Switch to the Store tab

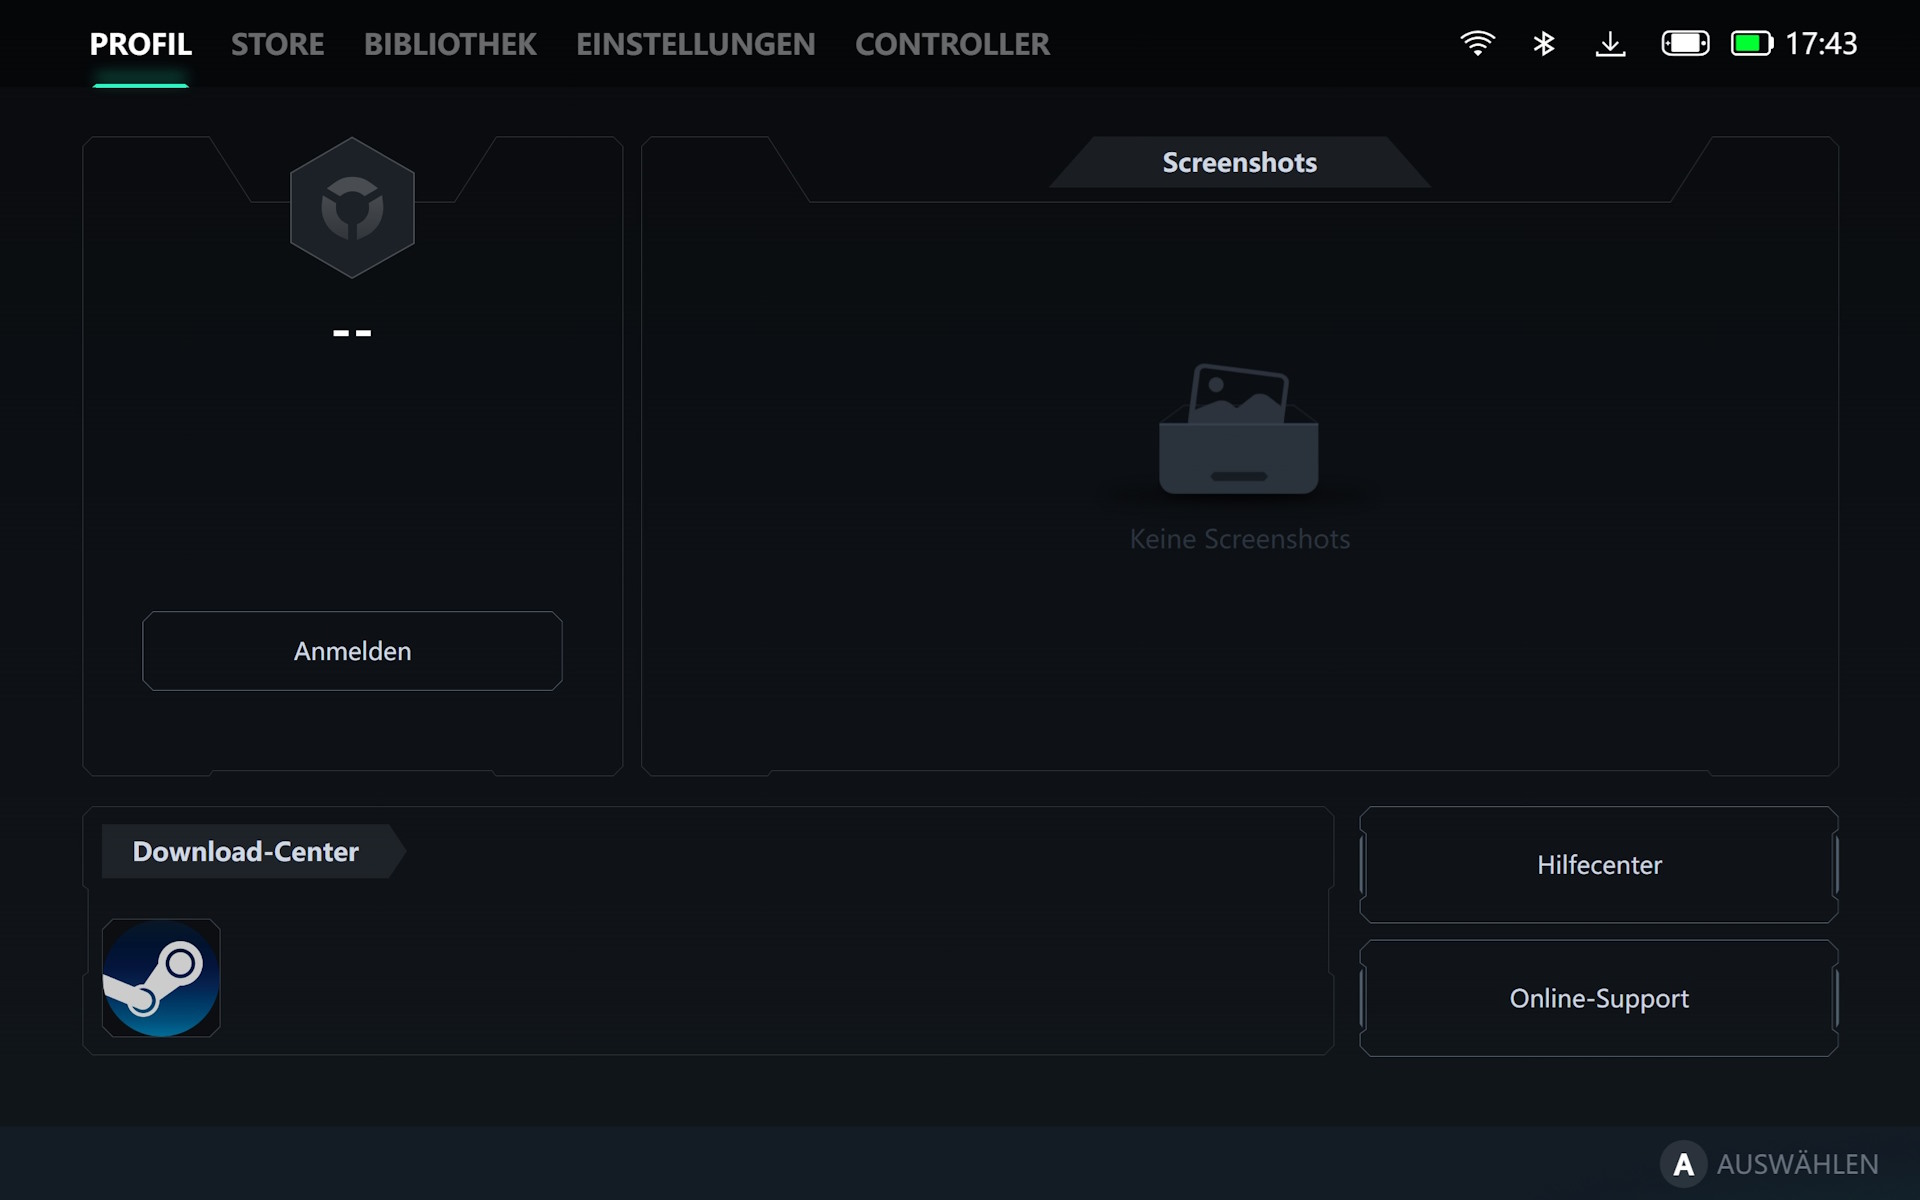pos(278,44)
